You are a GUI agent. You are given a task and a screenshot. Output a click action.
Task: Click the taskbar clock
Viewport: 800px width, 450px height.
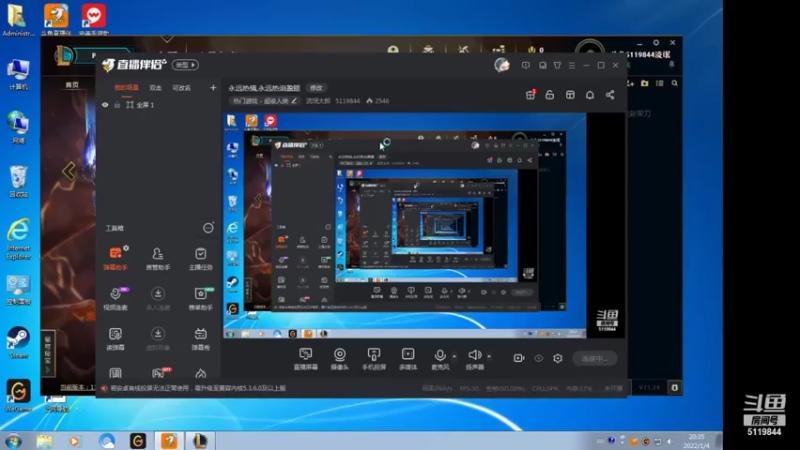tap(696, 441)
